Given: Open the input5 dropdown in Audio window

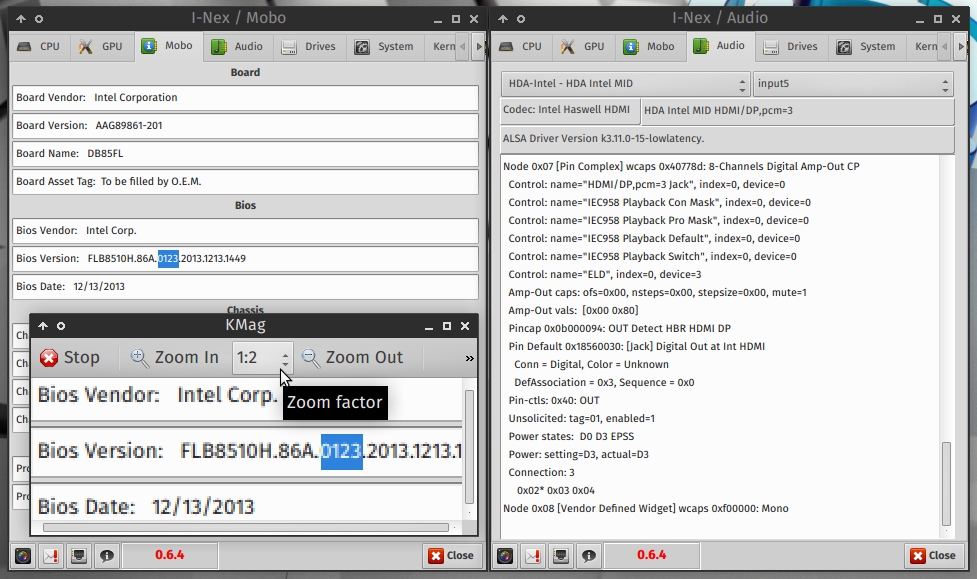Looking at the screenshot, I should (x=853, y=84).
